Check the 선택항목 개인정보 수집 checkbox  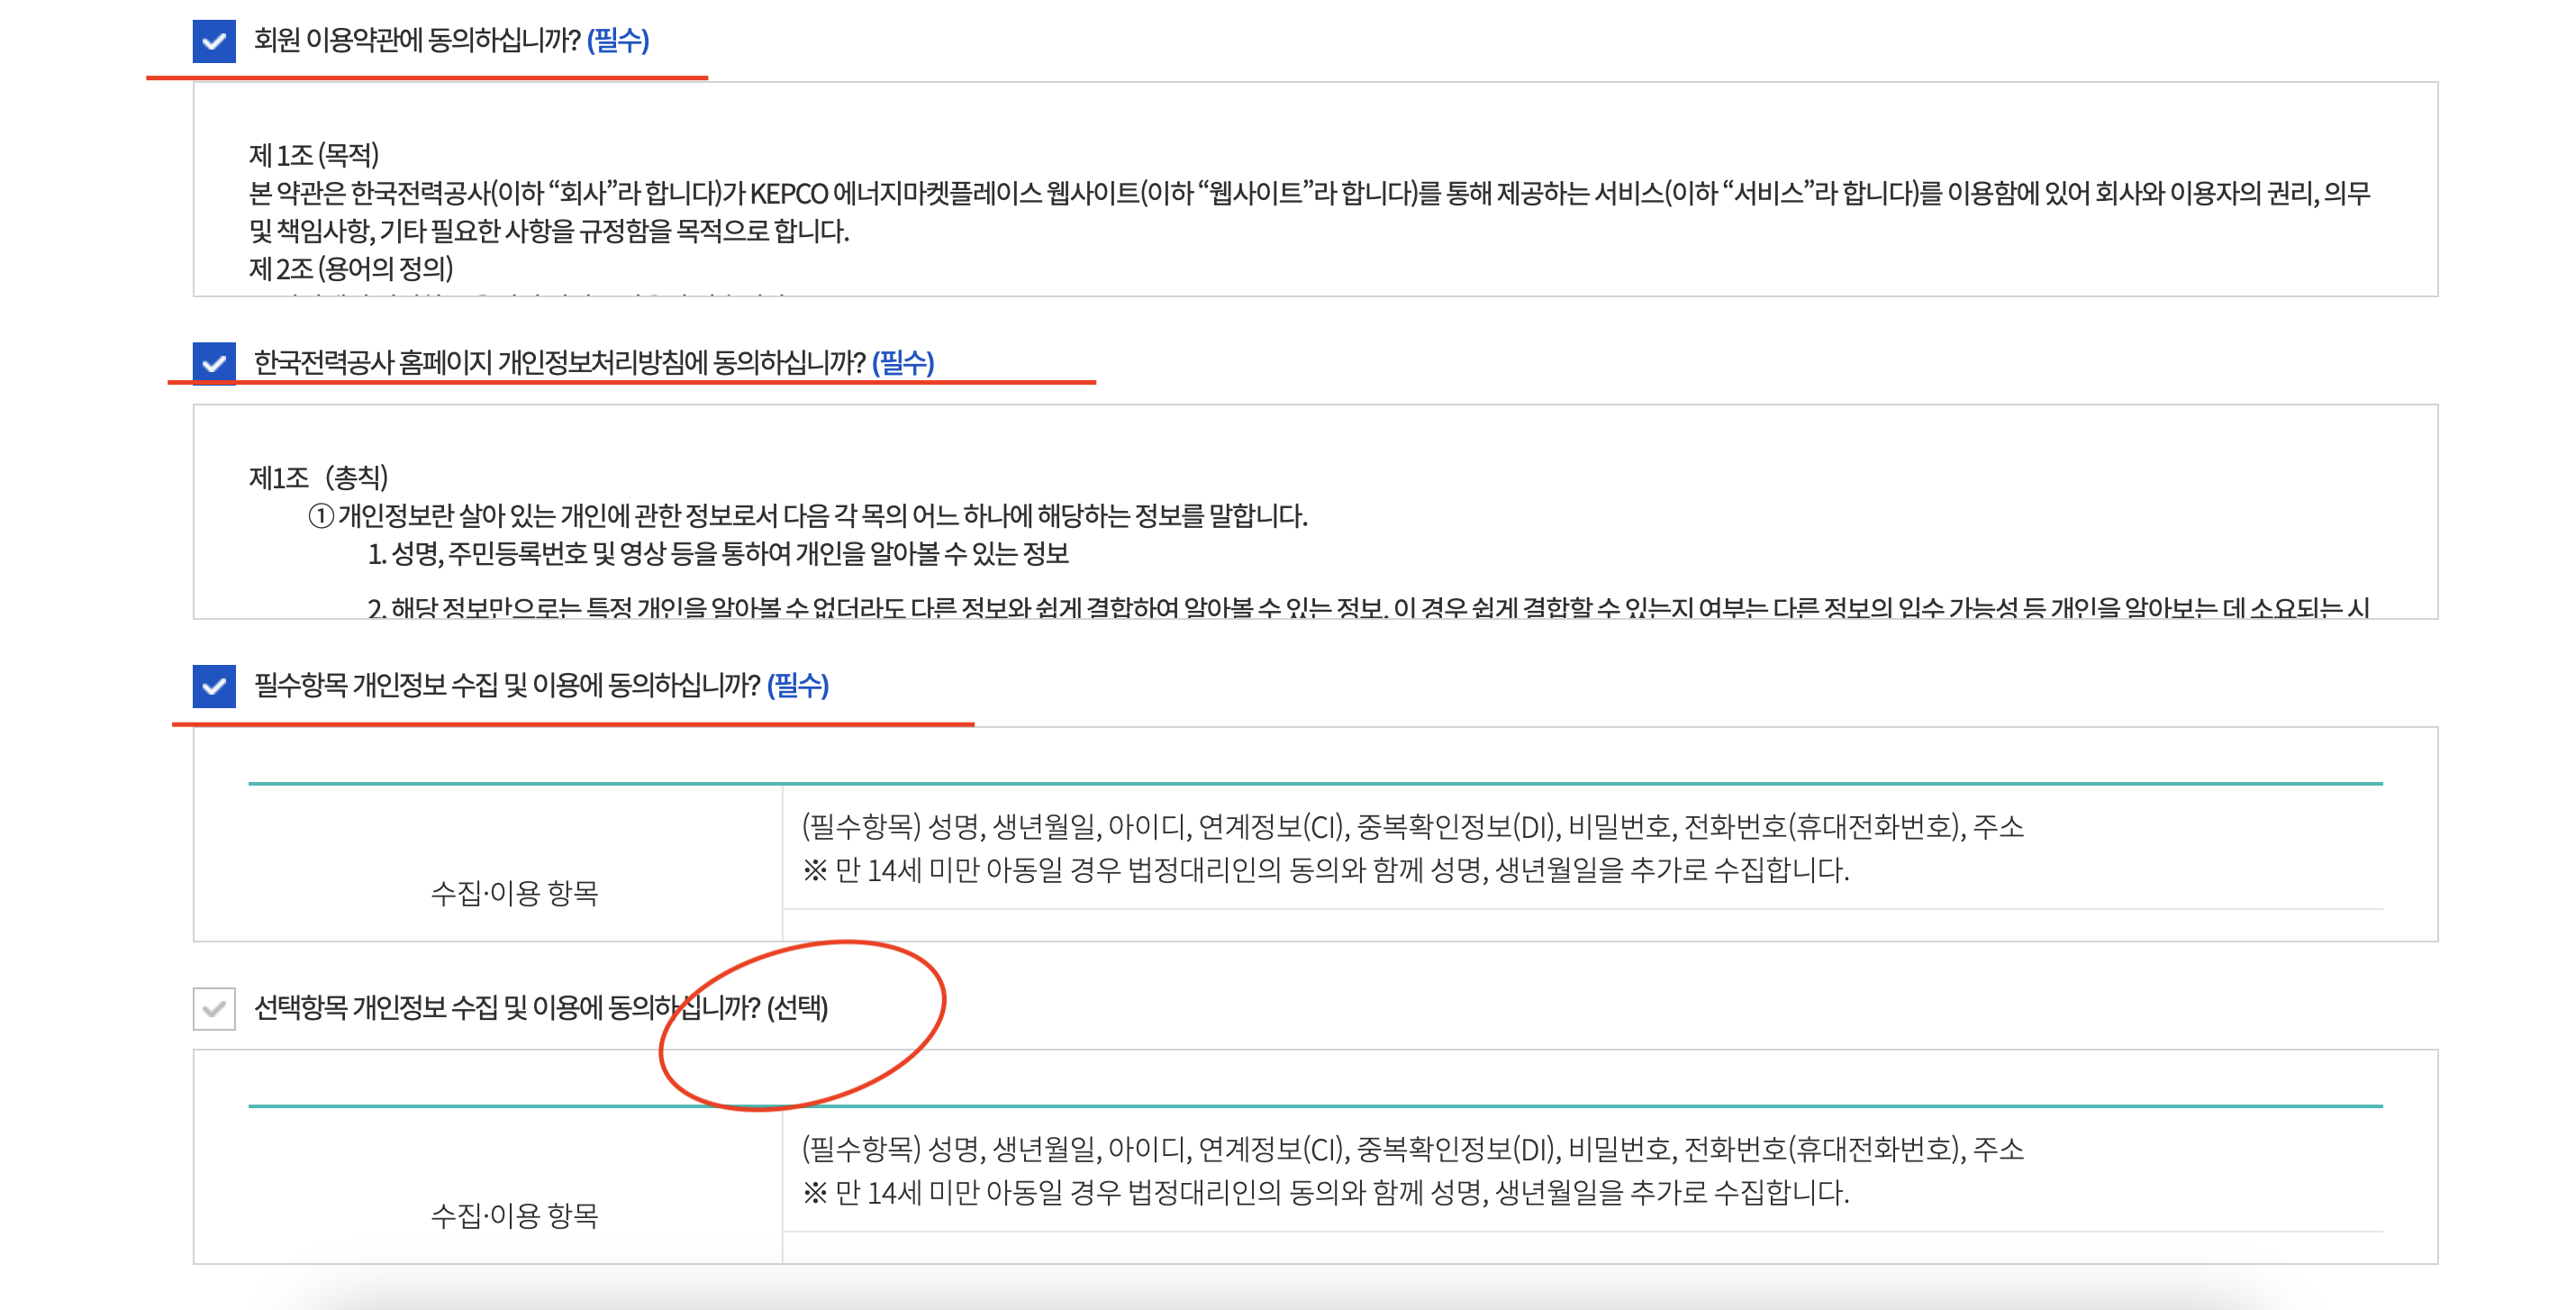point(213,1008)
